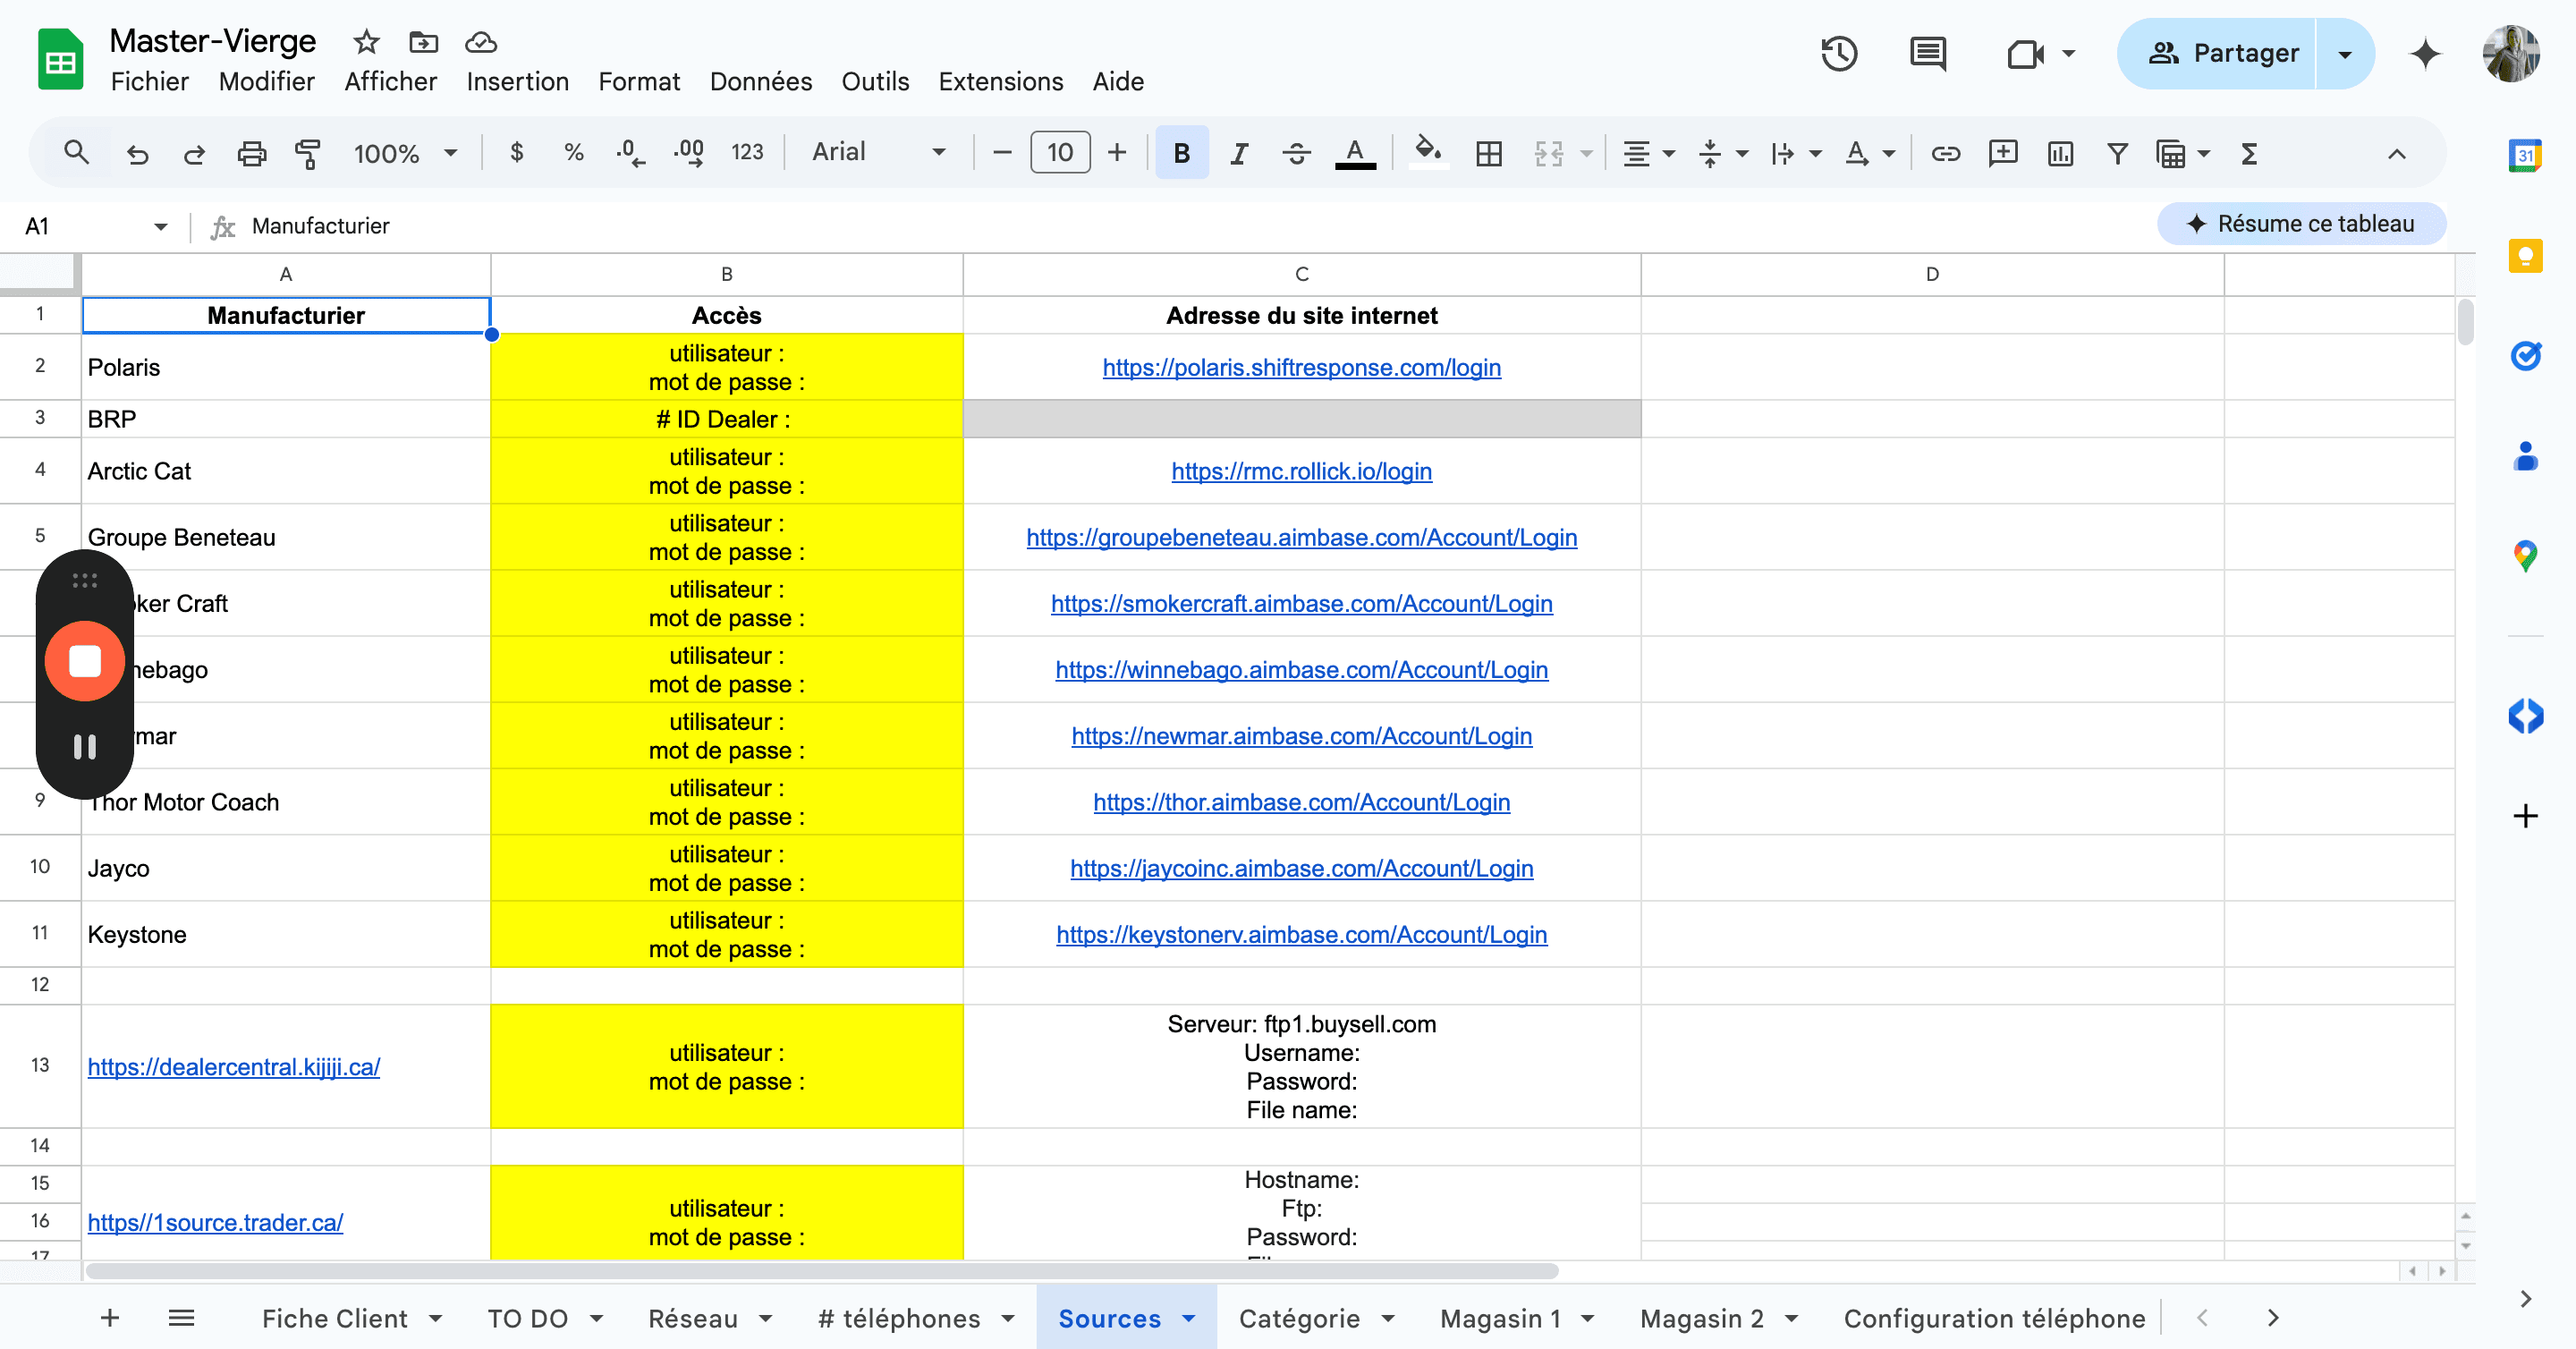The width and height of the screenshot is (2576, 1349).
Task: Switch to the Fiche Client sheet tab
Action: [x=335, y=1318]
